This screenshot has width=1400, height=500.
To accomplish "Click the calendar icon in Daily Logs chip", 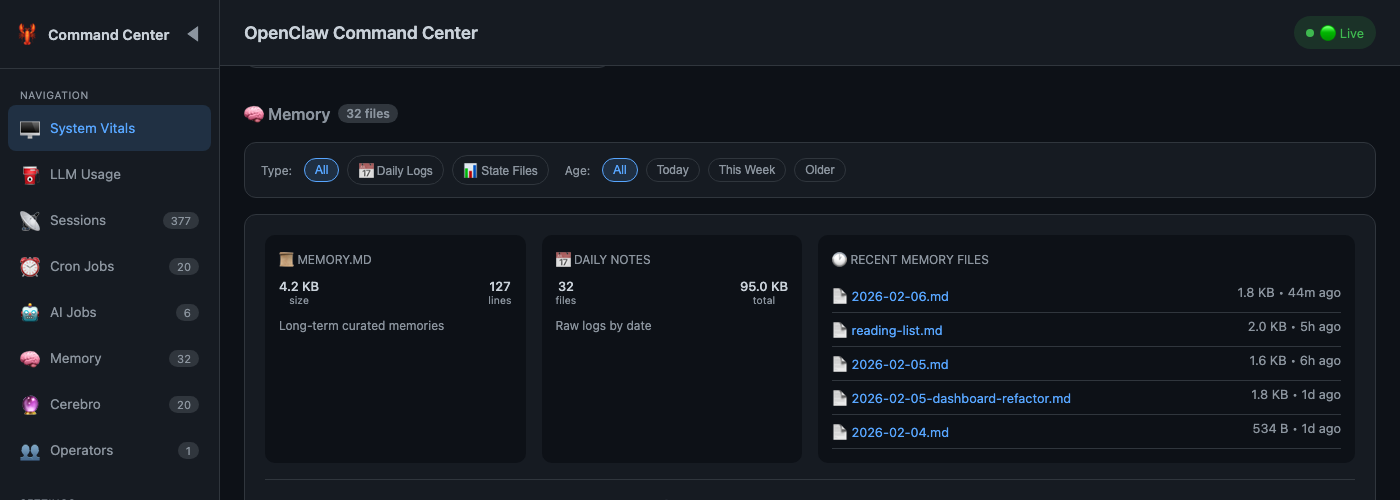I will [366, 171].
